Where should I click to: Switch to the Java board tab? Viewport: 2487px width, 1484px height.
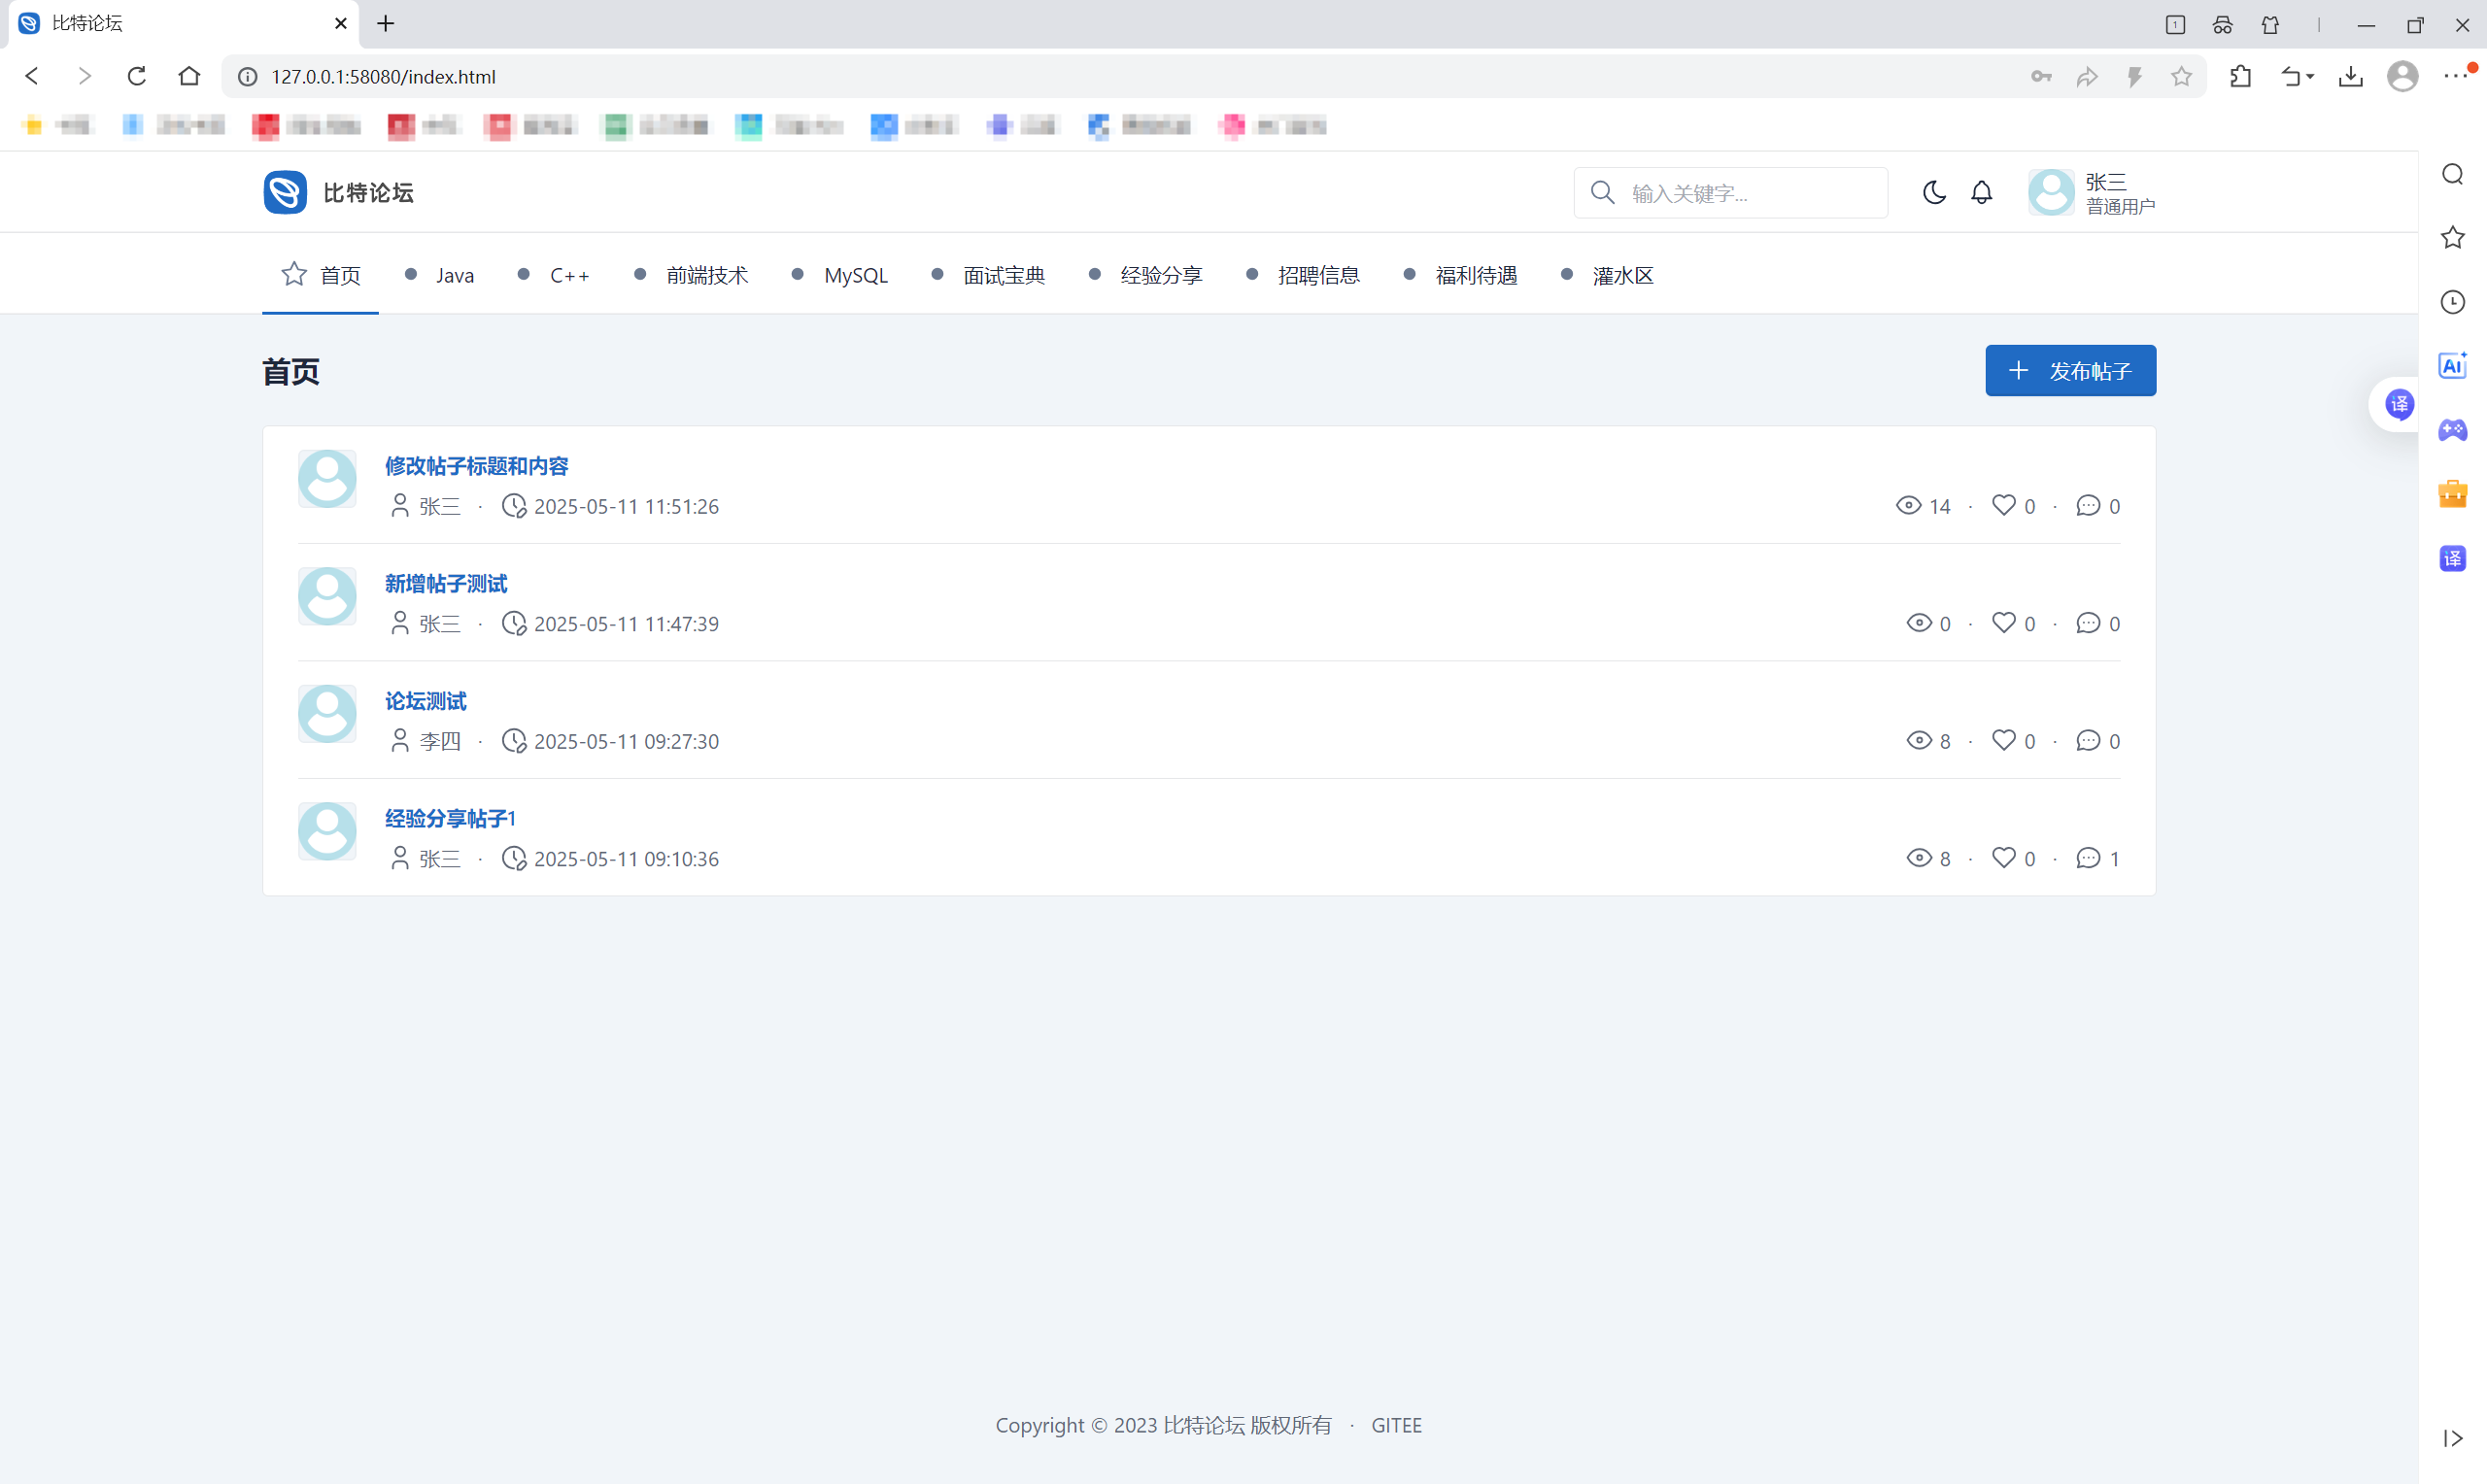(x=454, y=276)
